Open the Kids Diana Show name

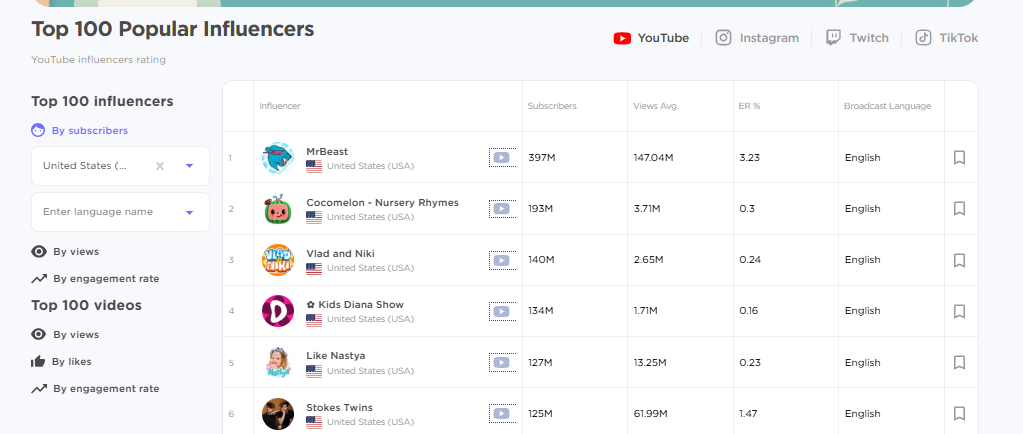(x=355, y=304)
